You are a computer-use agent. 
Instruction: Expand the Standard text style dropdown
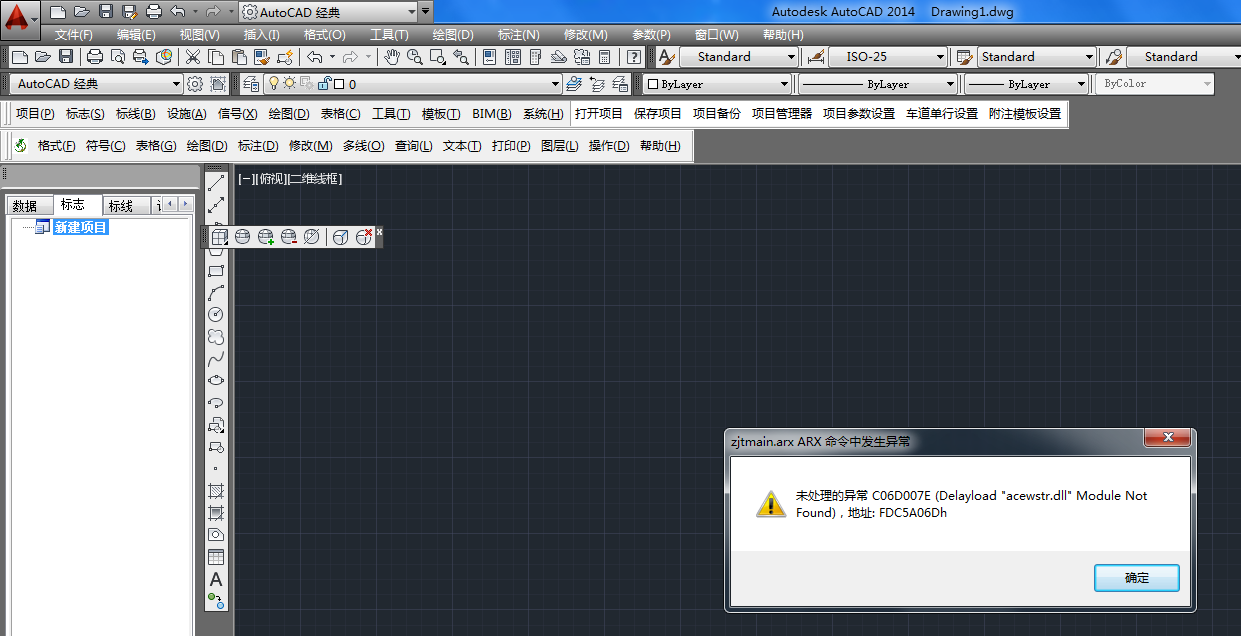791,57
